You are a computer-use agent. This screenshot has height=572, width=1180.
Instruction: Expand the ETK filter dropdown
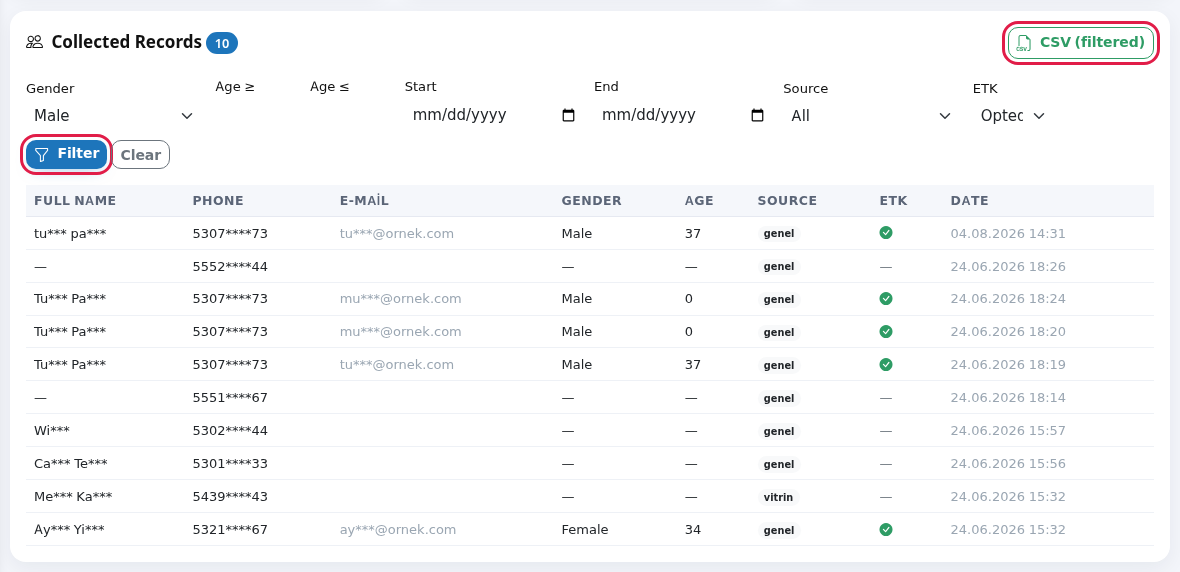pos(1012,116)
